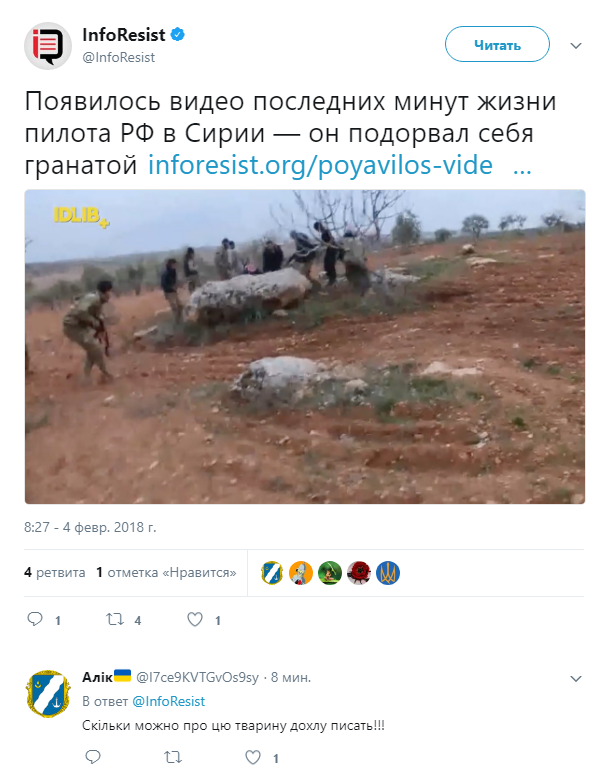This screenshot has width=605, height=775.
Task: Open the InfoResist profile avatar
Action: pyautogui.click(x=48, y=46)
